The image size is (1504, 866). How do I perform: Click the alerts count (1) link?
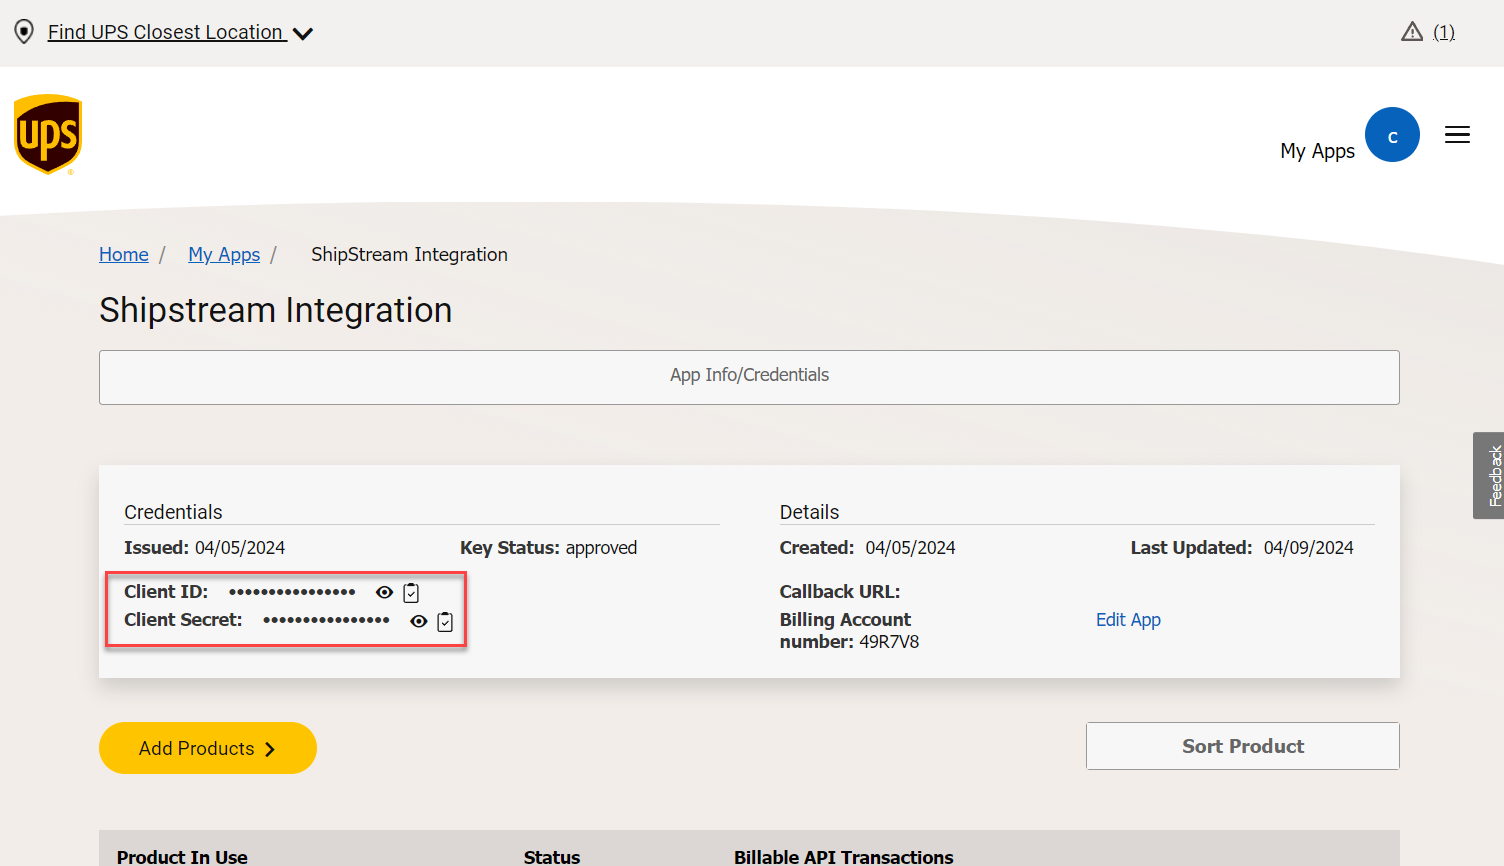click(1443, 32)
